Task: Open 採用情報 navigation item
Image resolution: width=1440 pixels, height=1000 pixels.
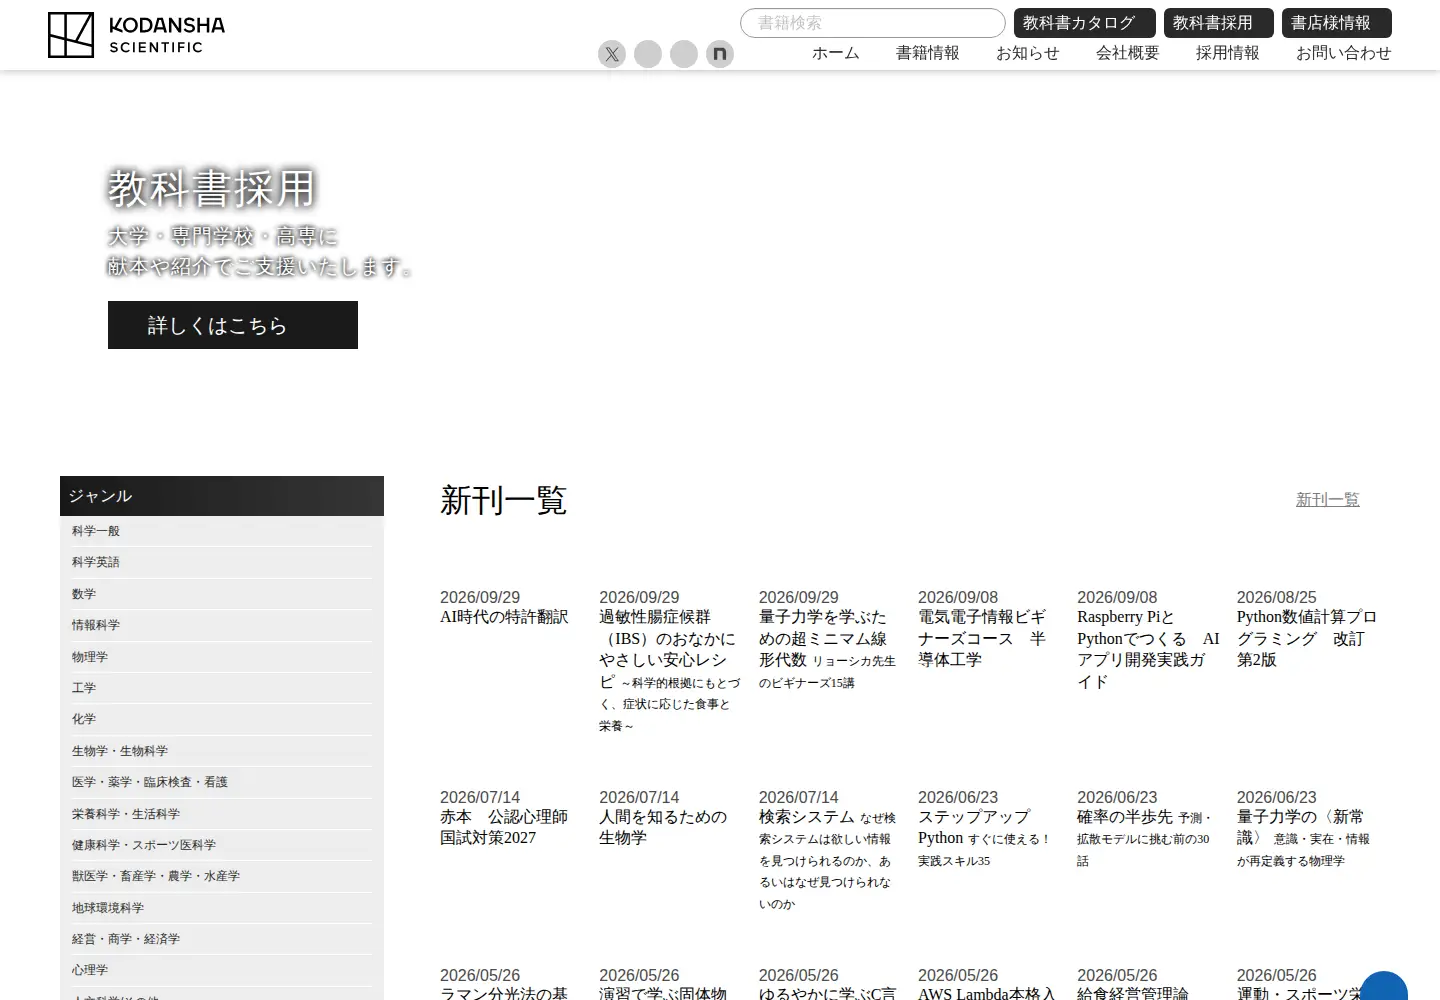Action: click(x=1228, y=53)
